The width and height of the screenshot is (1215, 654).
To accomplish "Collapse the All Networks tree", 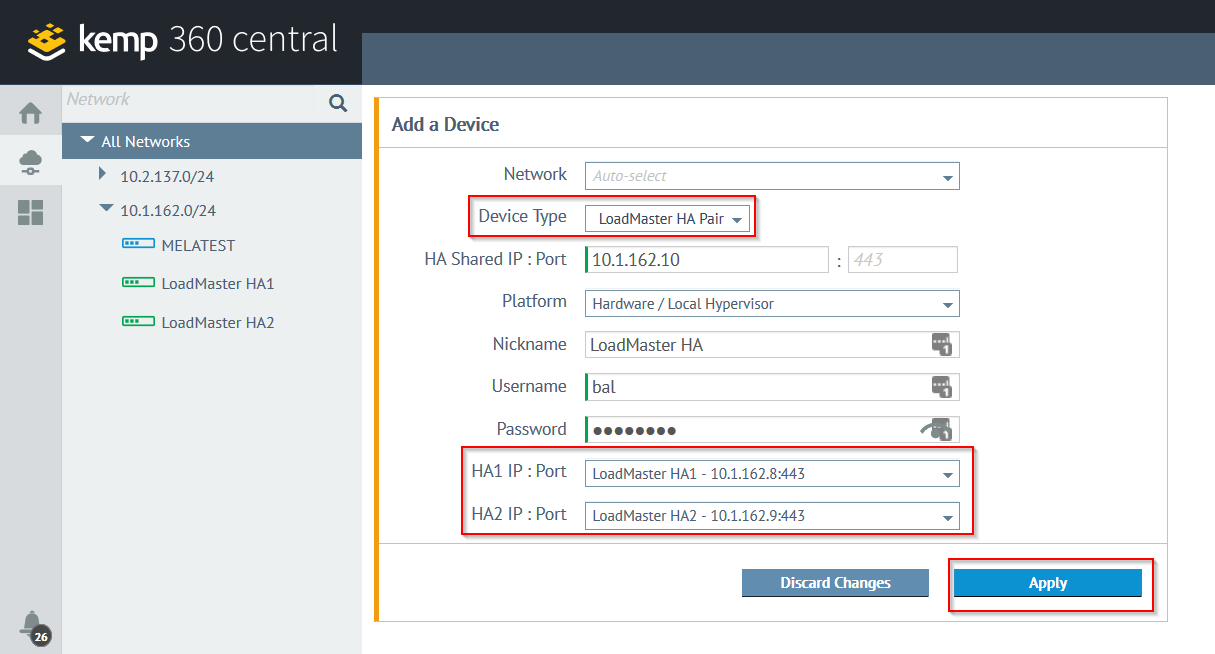I will (x=88, y=141).
